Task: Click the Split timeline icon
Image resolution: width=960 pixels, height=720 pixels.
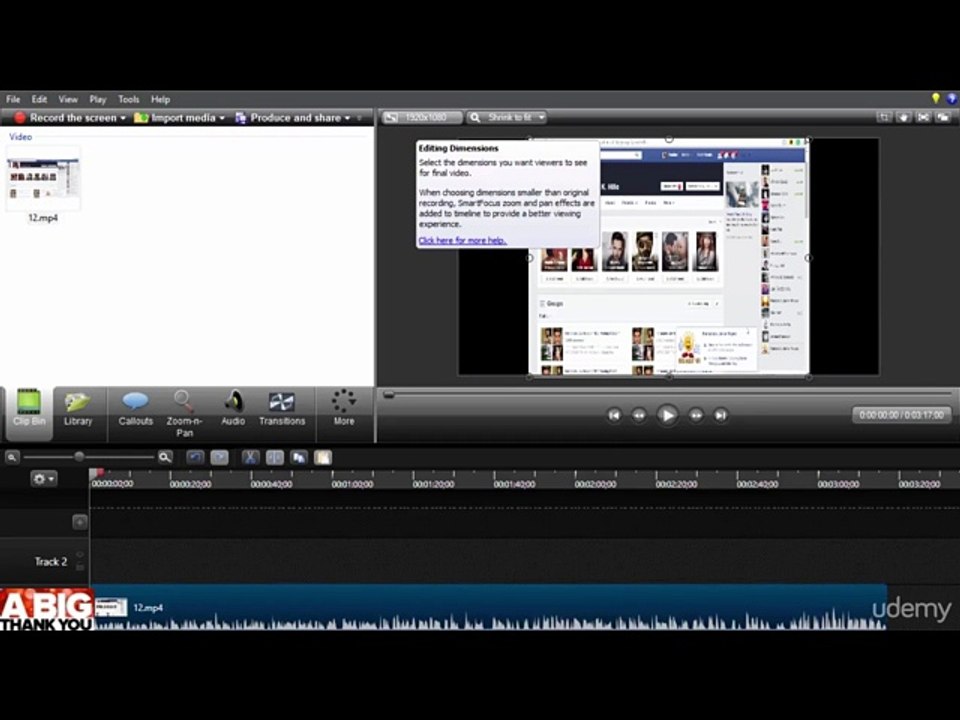Action: 275,457
